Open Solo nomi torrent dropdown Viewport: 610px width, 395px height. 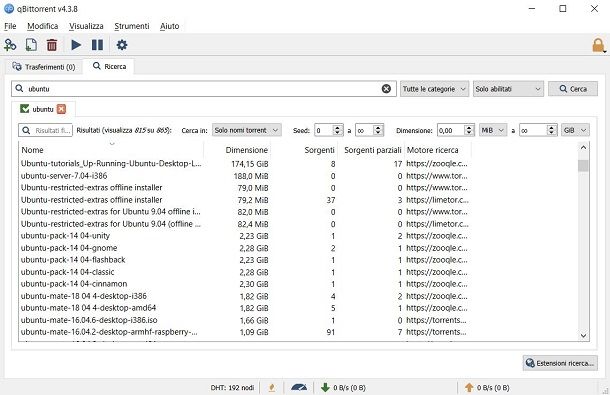click(247, 130)
